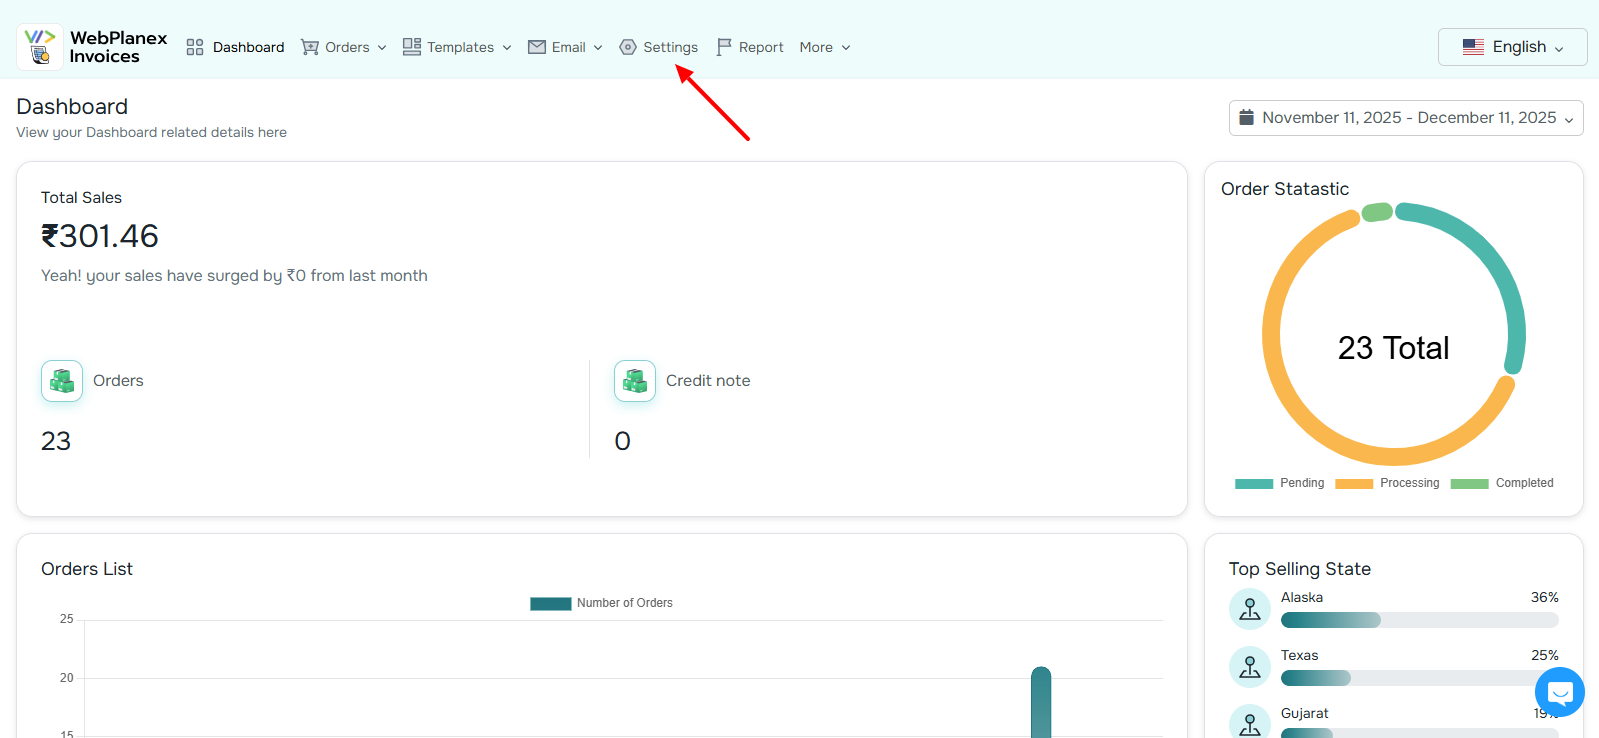Screen dimensions: 1599x738
Task: Open the Report menu item
Action: (x=750, y=47)
